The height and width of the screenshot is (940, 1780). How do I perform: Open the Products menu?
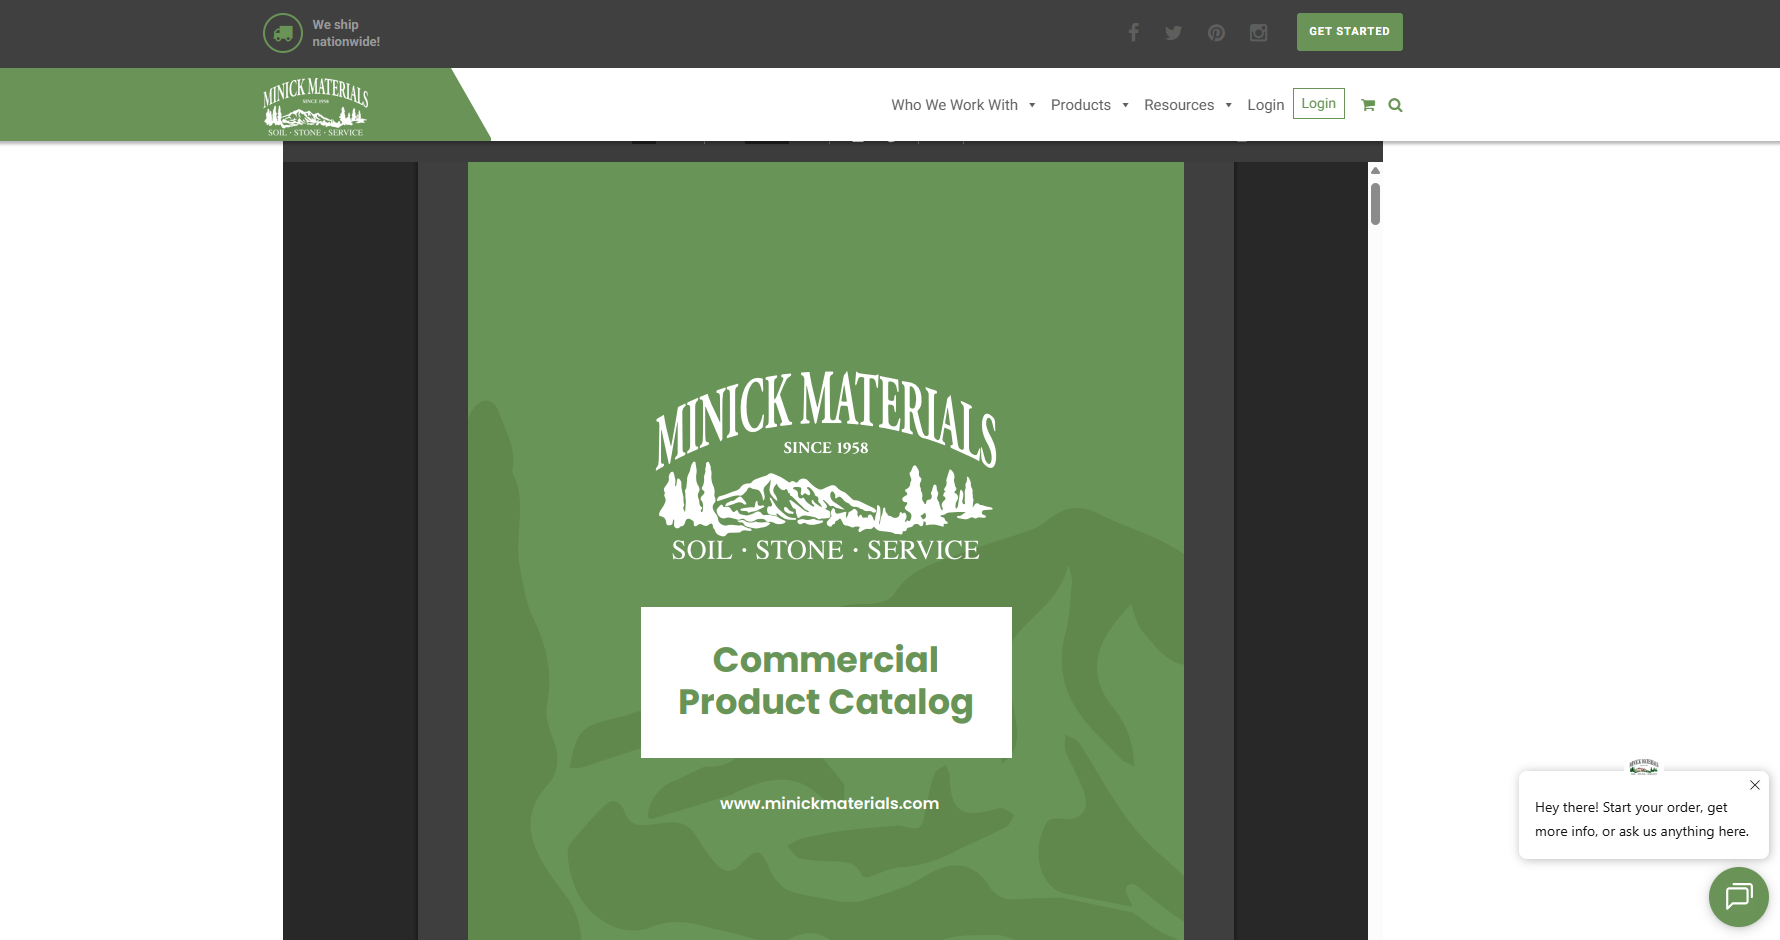(1080, 105)
